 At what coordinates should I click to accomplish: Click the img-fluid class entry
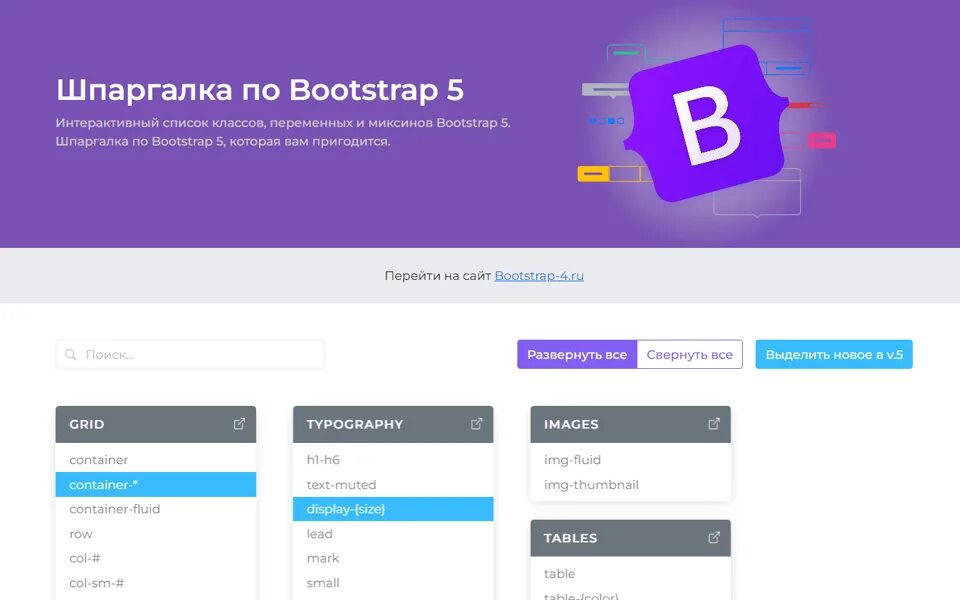(631, 460)
